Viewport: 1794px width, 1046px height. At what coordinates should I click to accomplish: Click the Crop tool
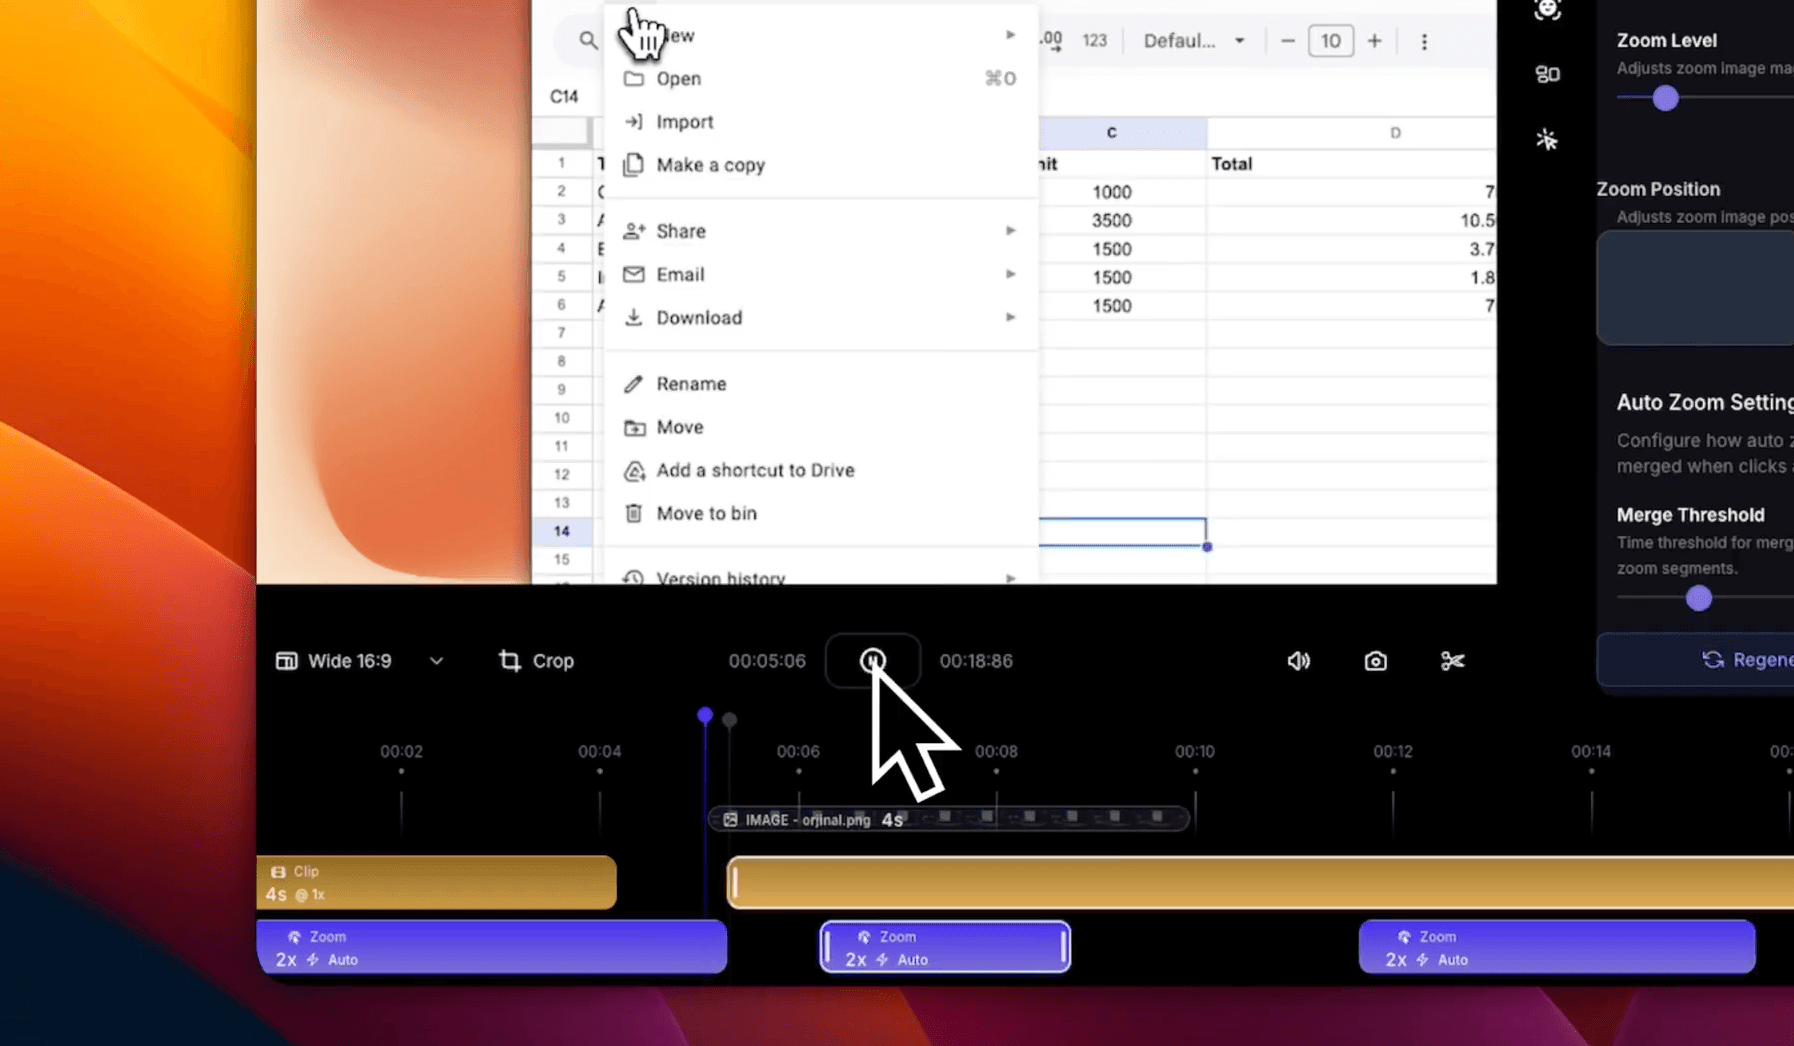tap(535, 660)
